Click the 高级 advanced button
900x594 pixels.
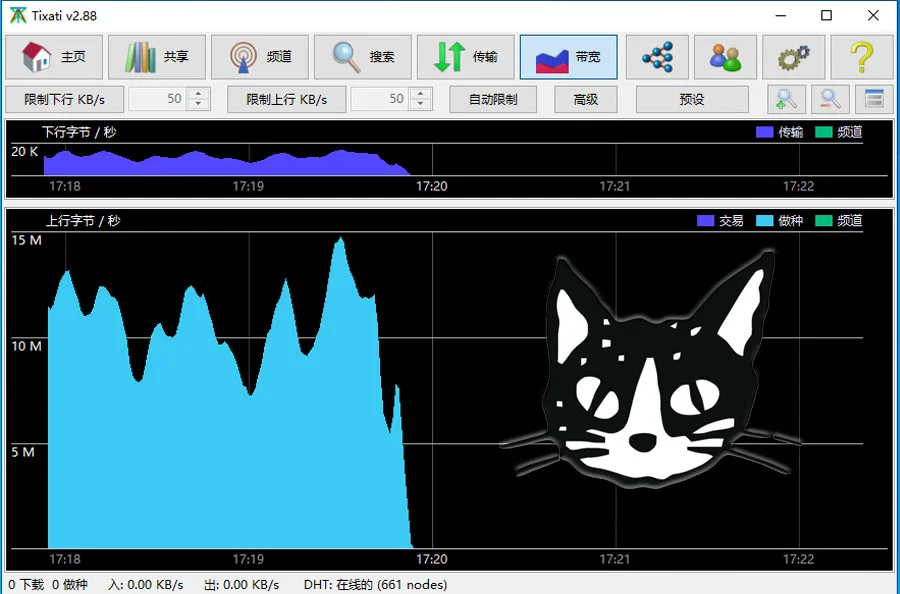586,99
